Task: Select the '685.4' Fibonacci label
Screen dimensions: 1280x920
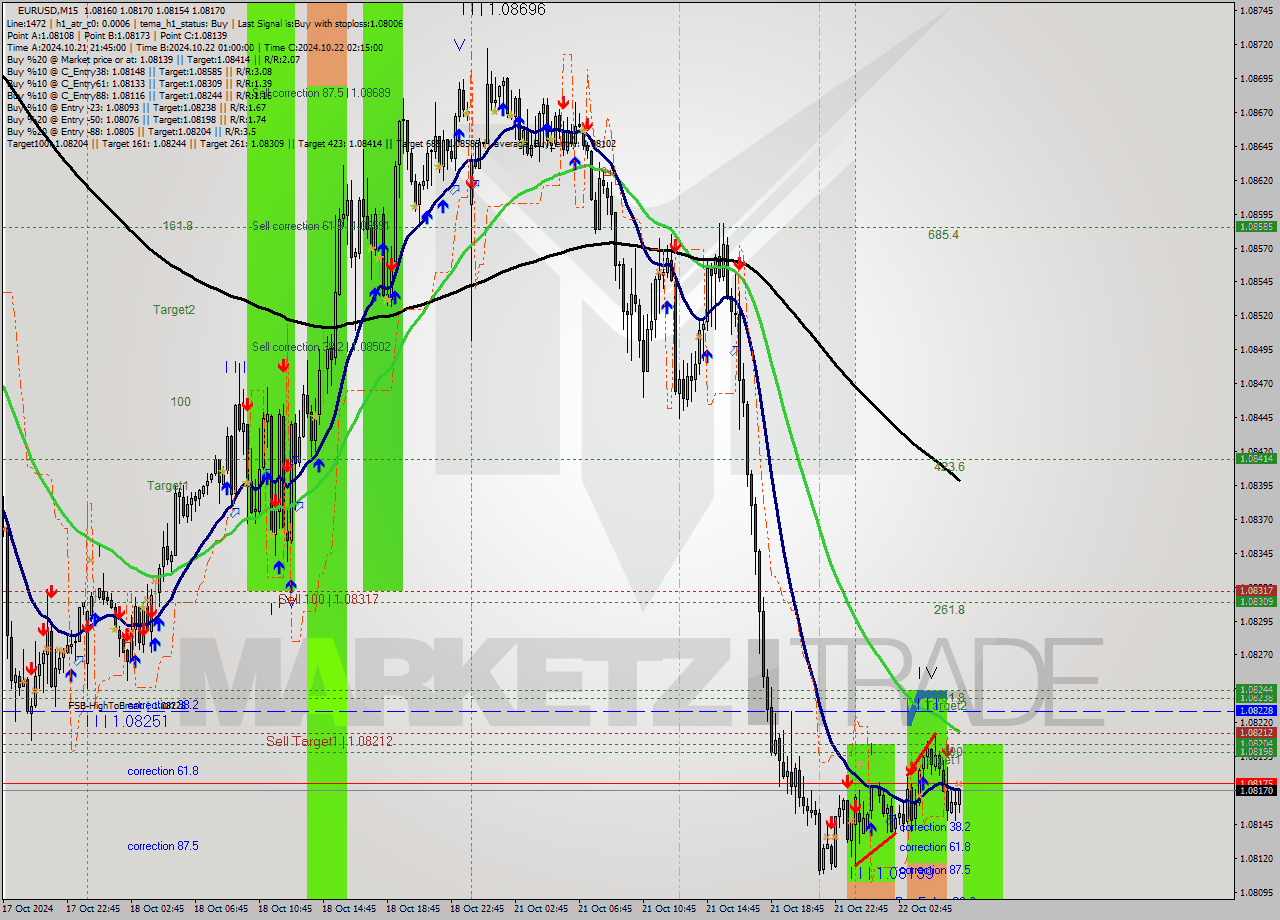Action: pyautogui.click(x=943, y=235)
